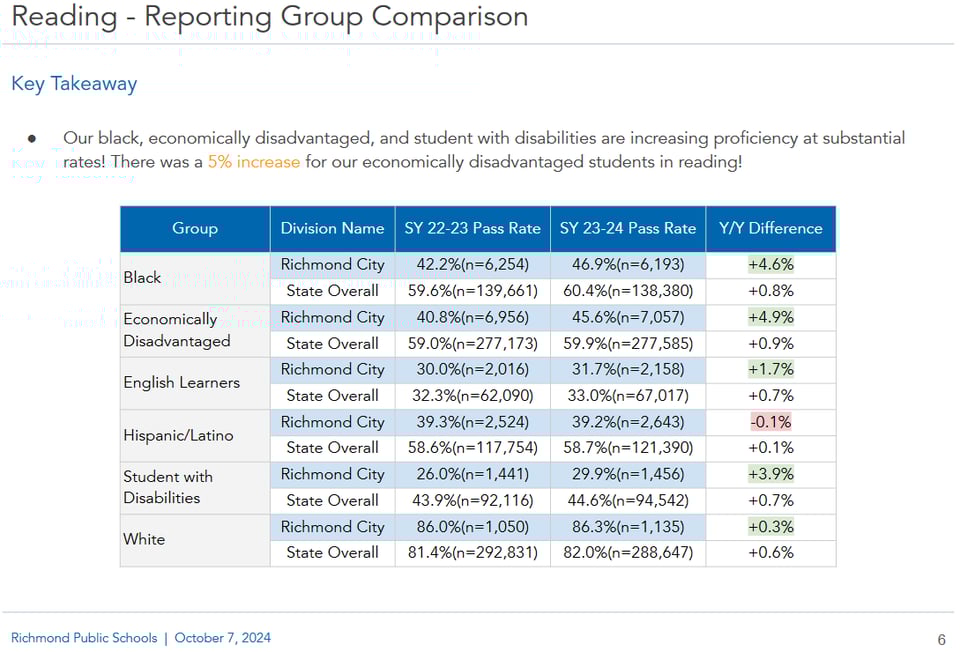
Task: Click the 'SY 22-23 Pass Rate' header
Action: pyautogui.click(x=472, y=229)
